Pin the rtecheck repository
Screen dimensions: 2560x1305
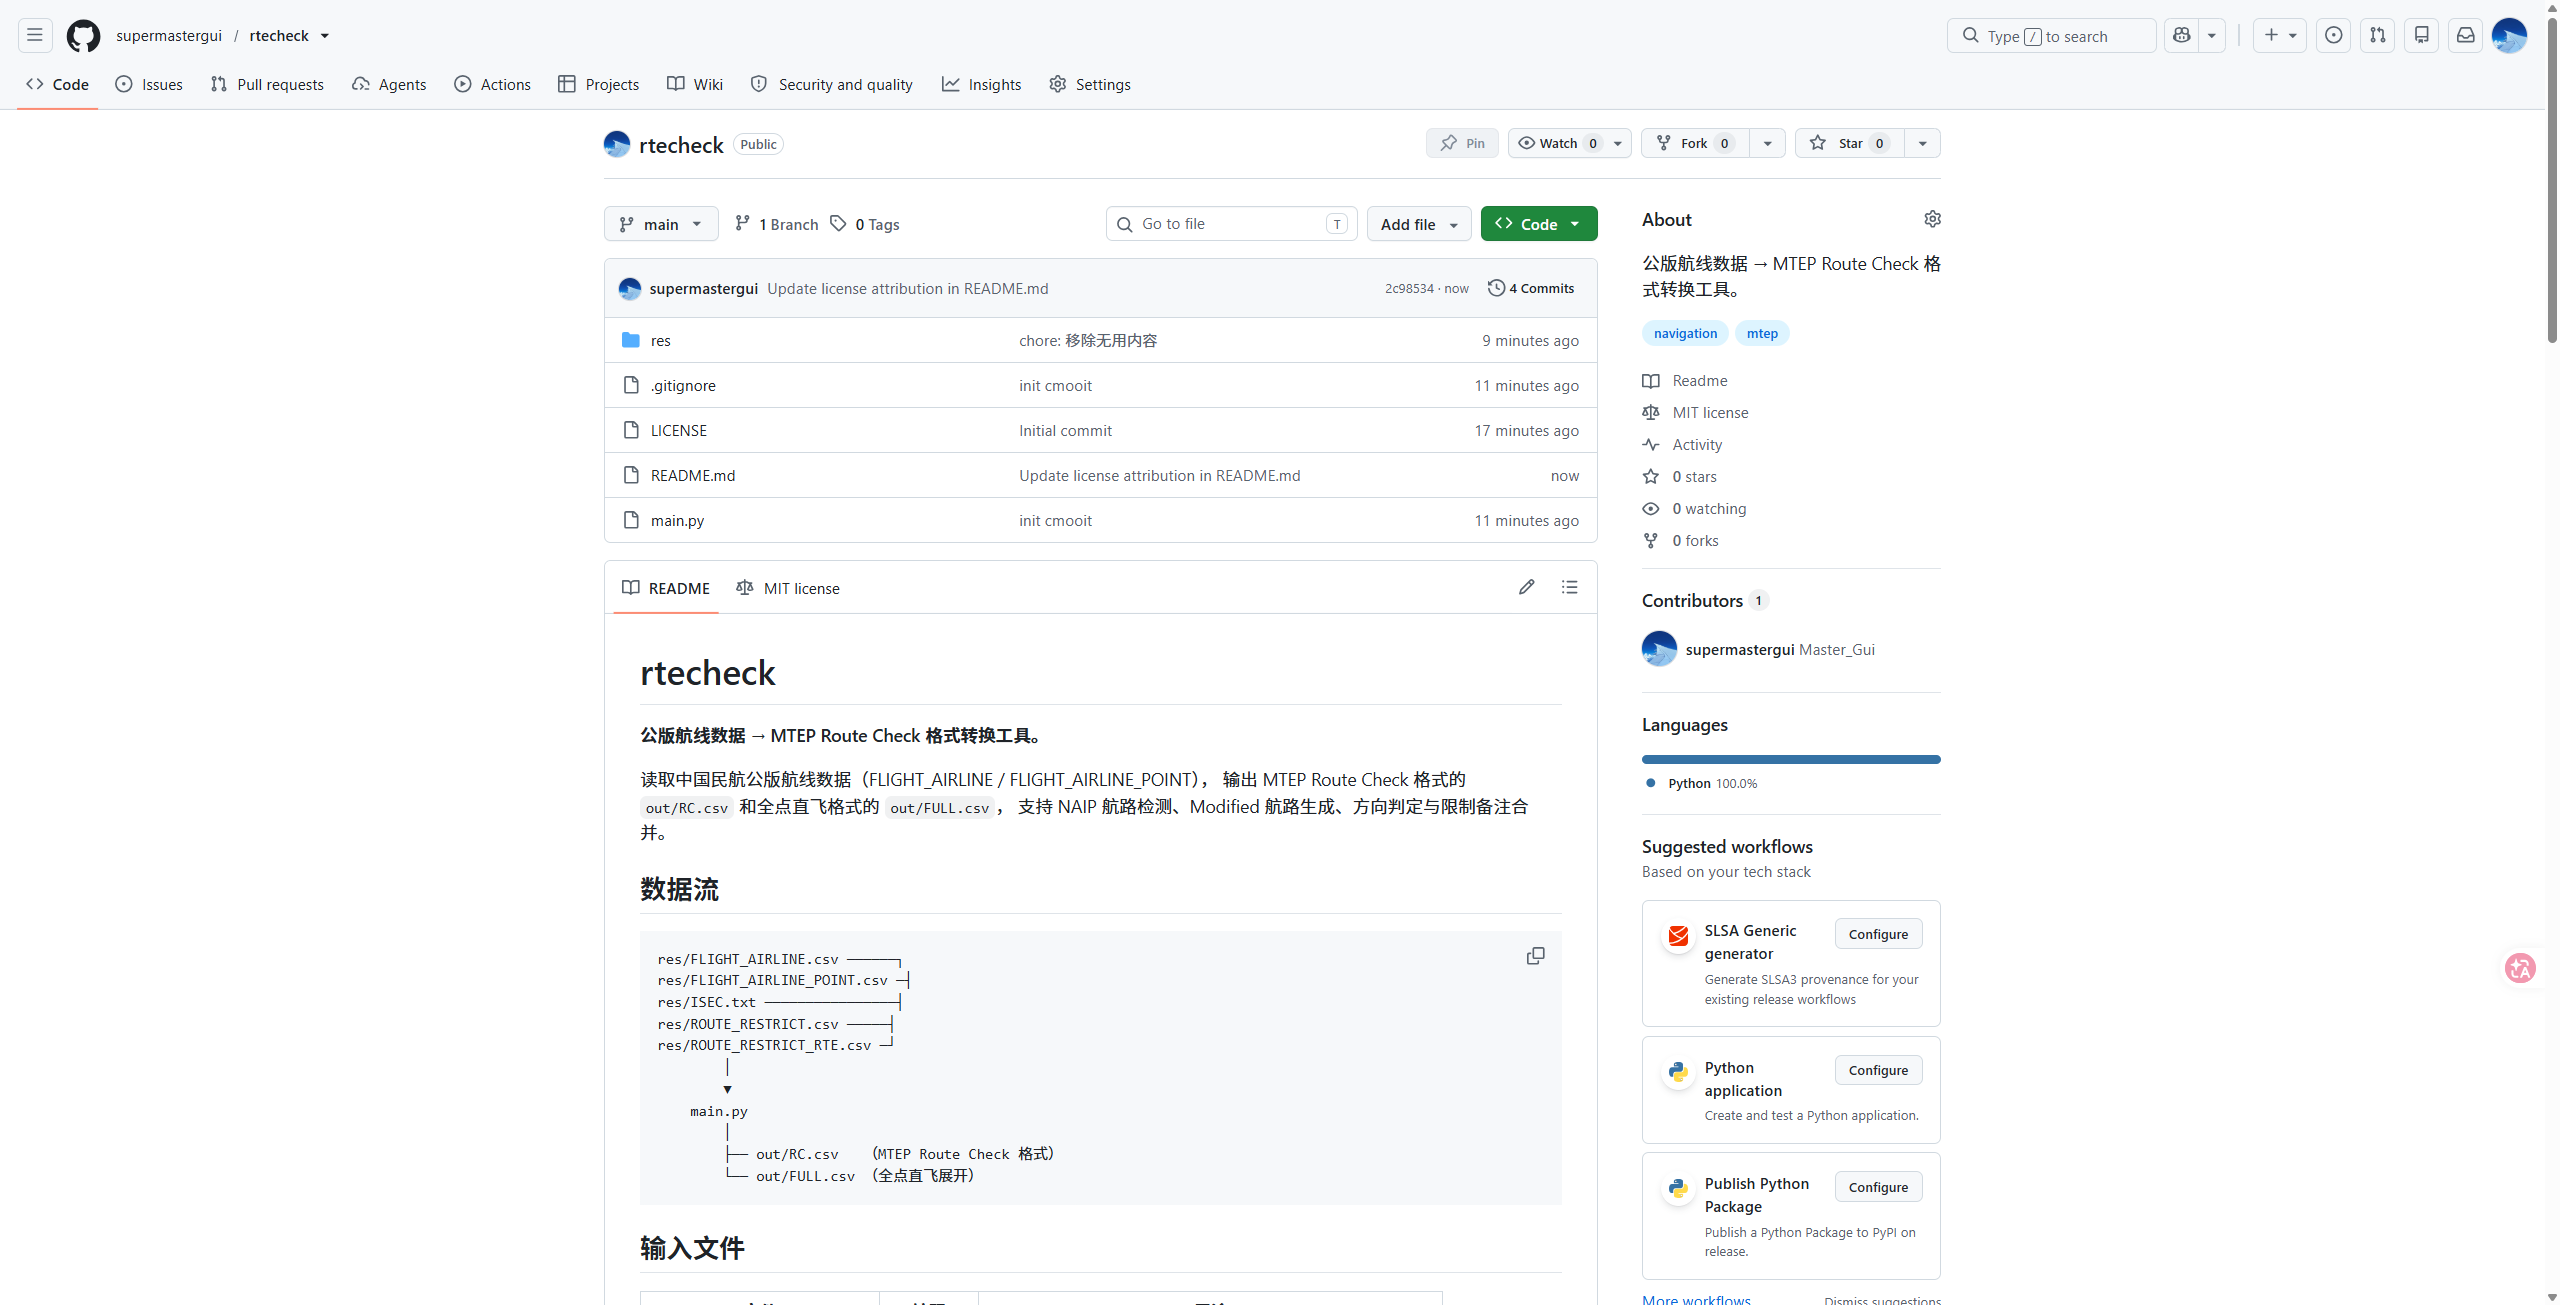[1462, 143]
